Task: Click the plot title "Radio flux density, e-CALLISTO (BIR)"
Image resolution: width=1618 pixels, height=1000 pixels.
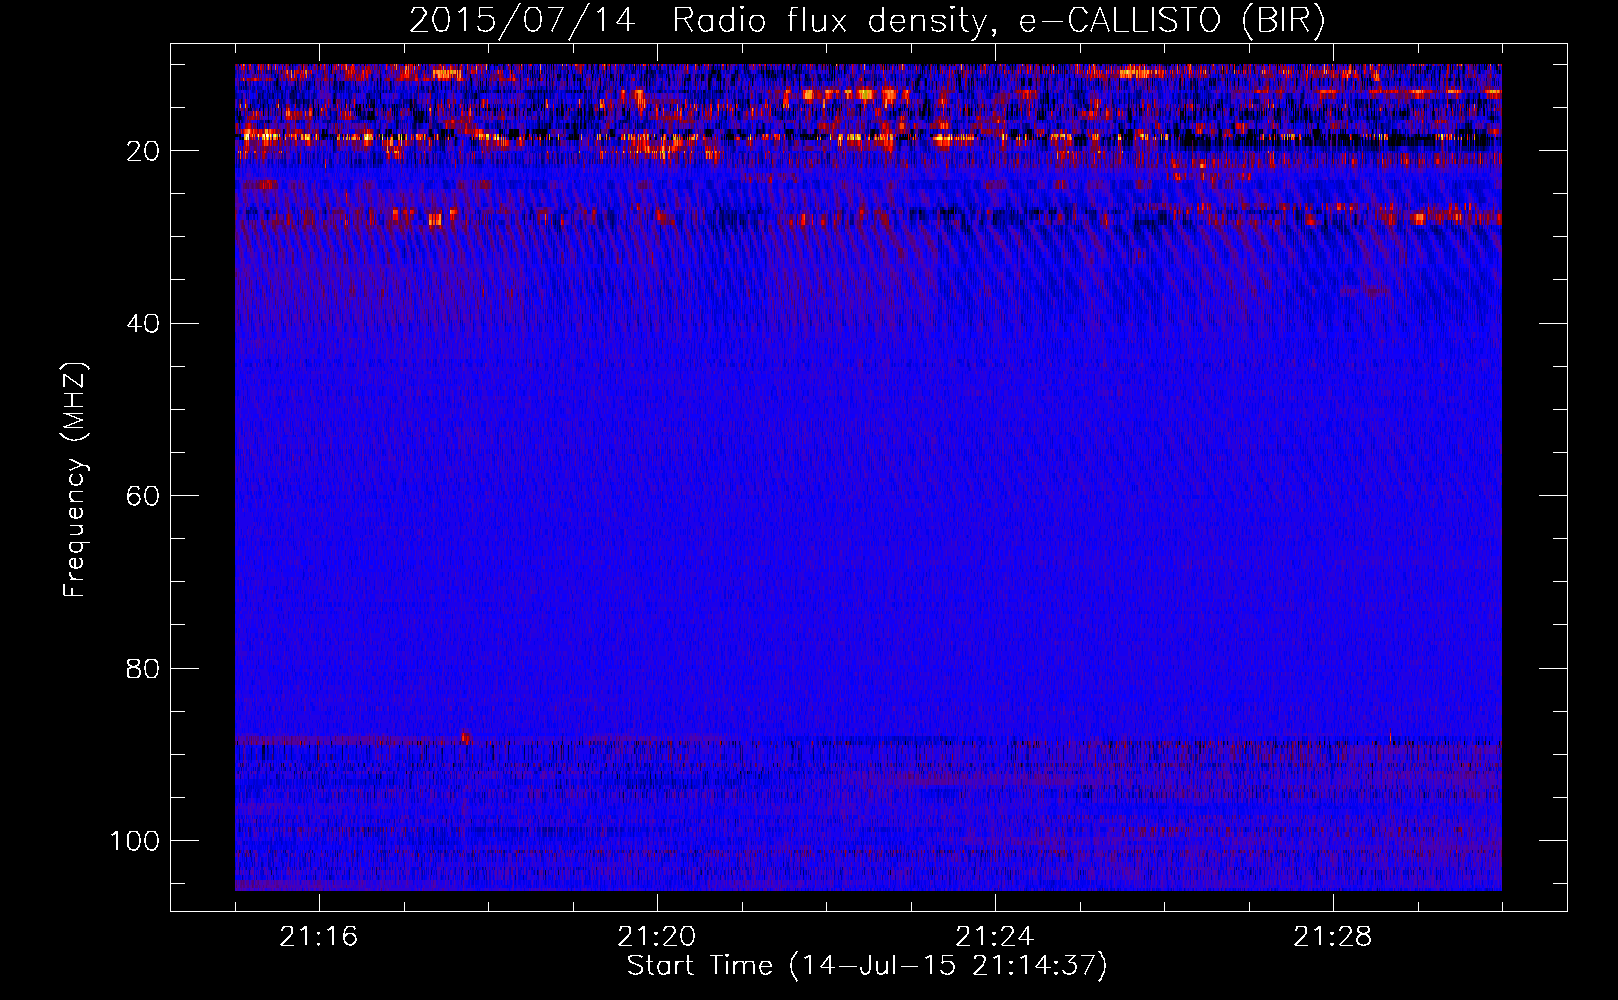Action: (x=998, y=21)
